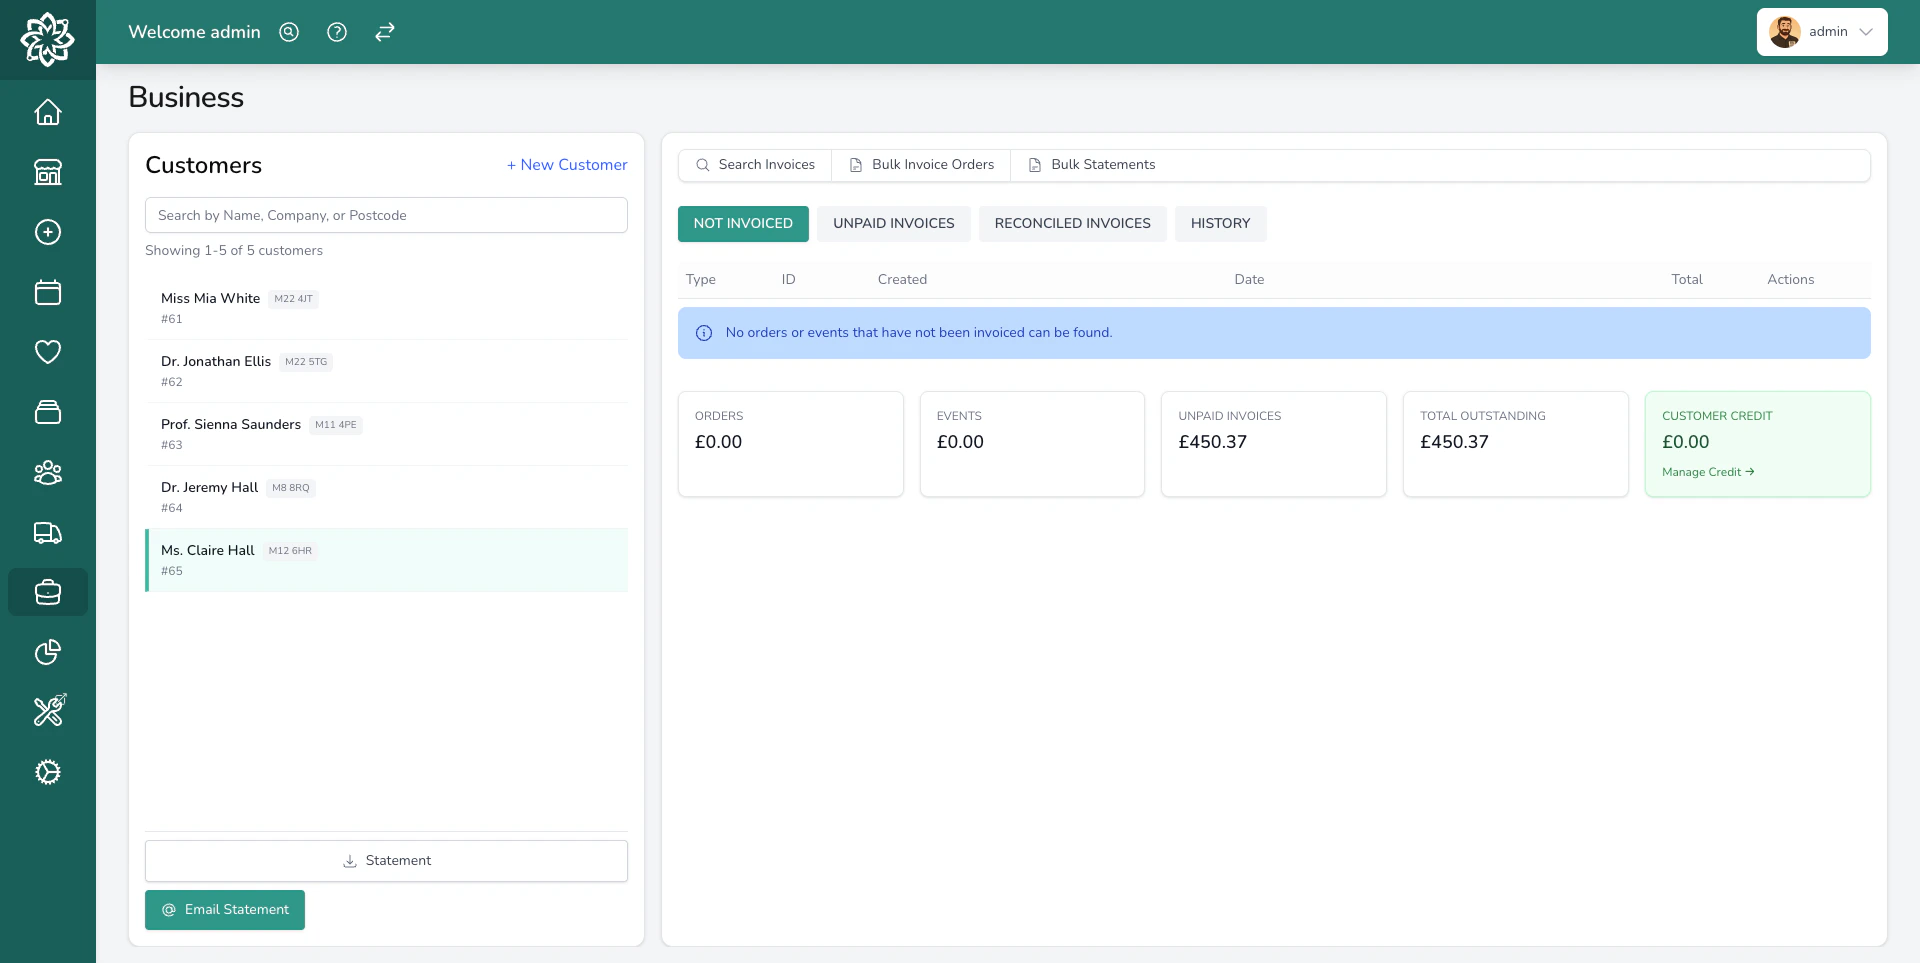Open the Tools icon in sidebar
The height and width of the screenshot is (963, 1920).
pos(47,711)
